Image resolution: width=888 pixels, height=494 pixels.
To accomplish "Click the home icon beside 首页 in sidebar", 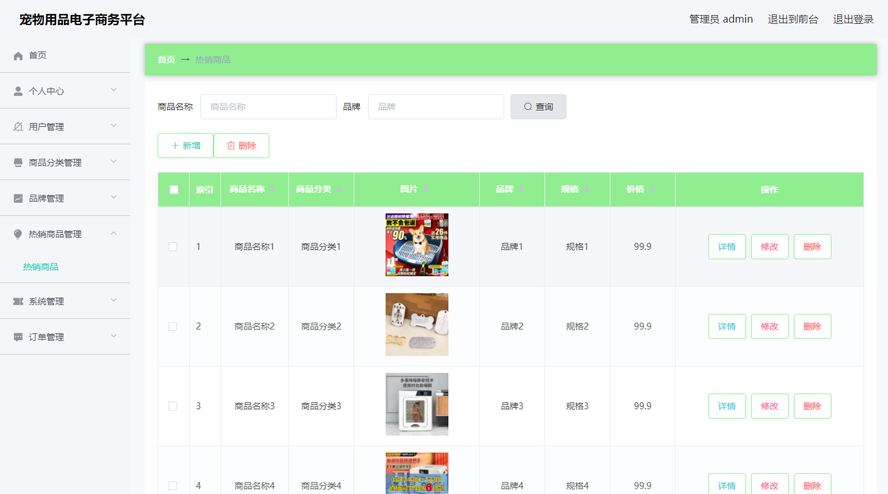I will (18, 56).
